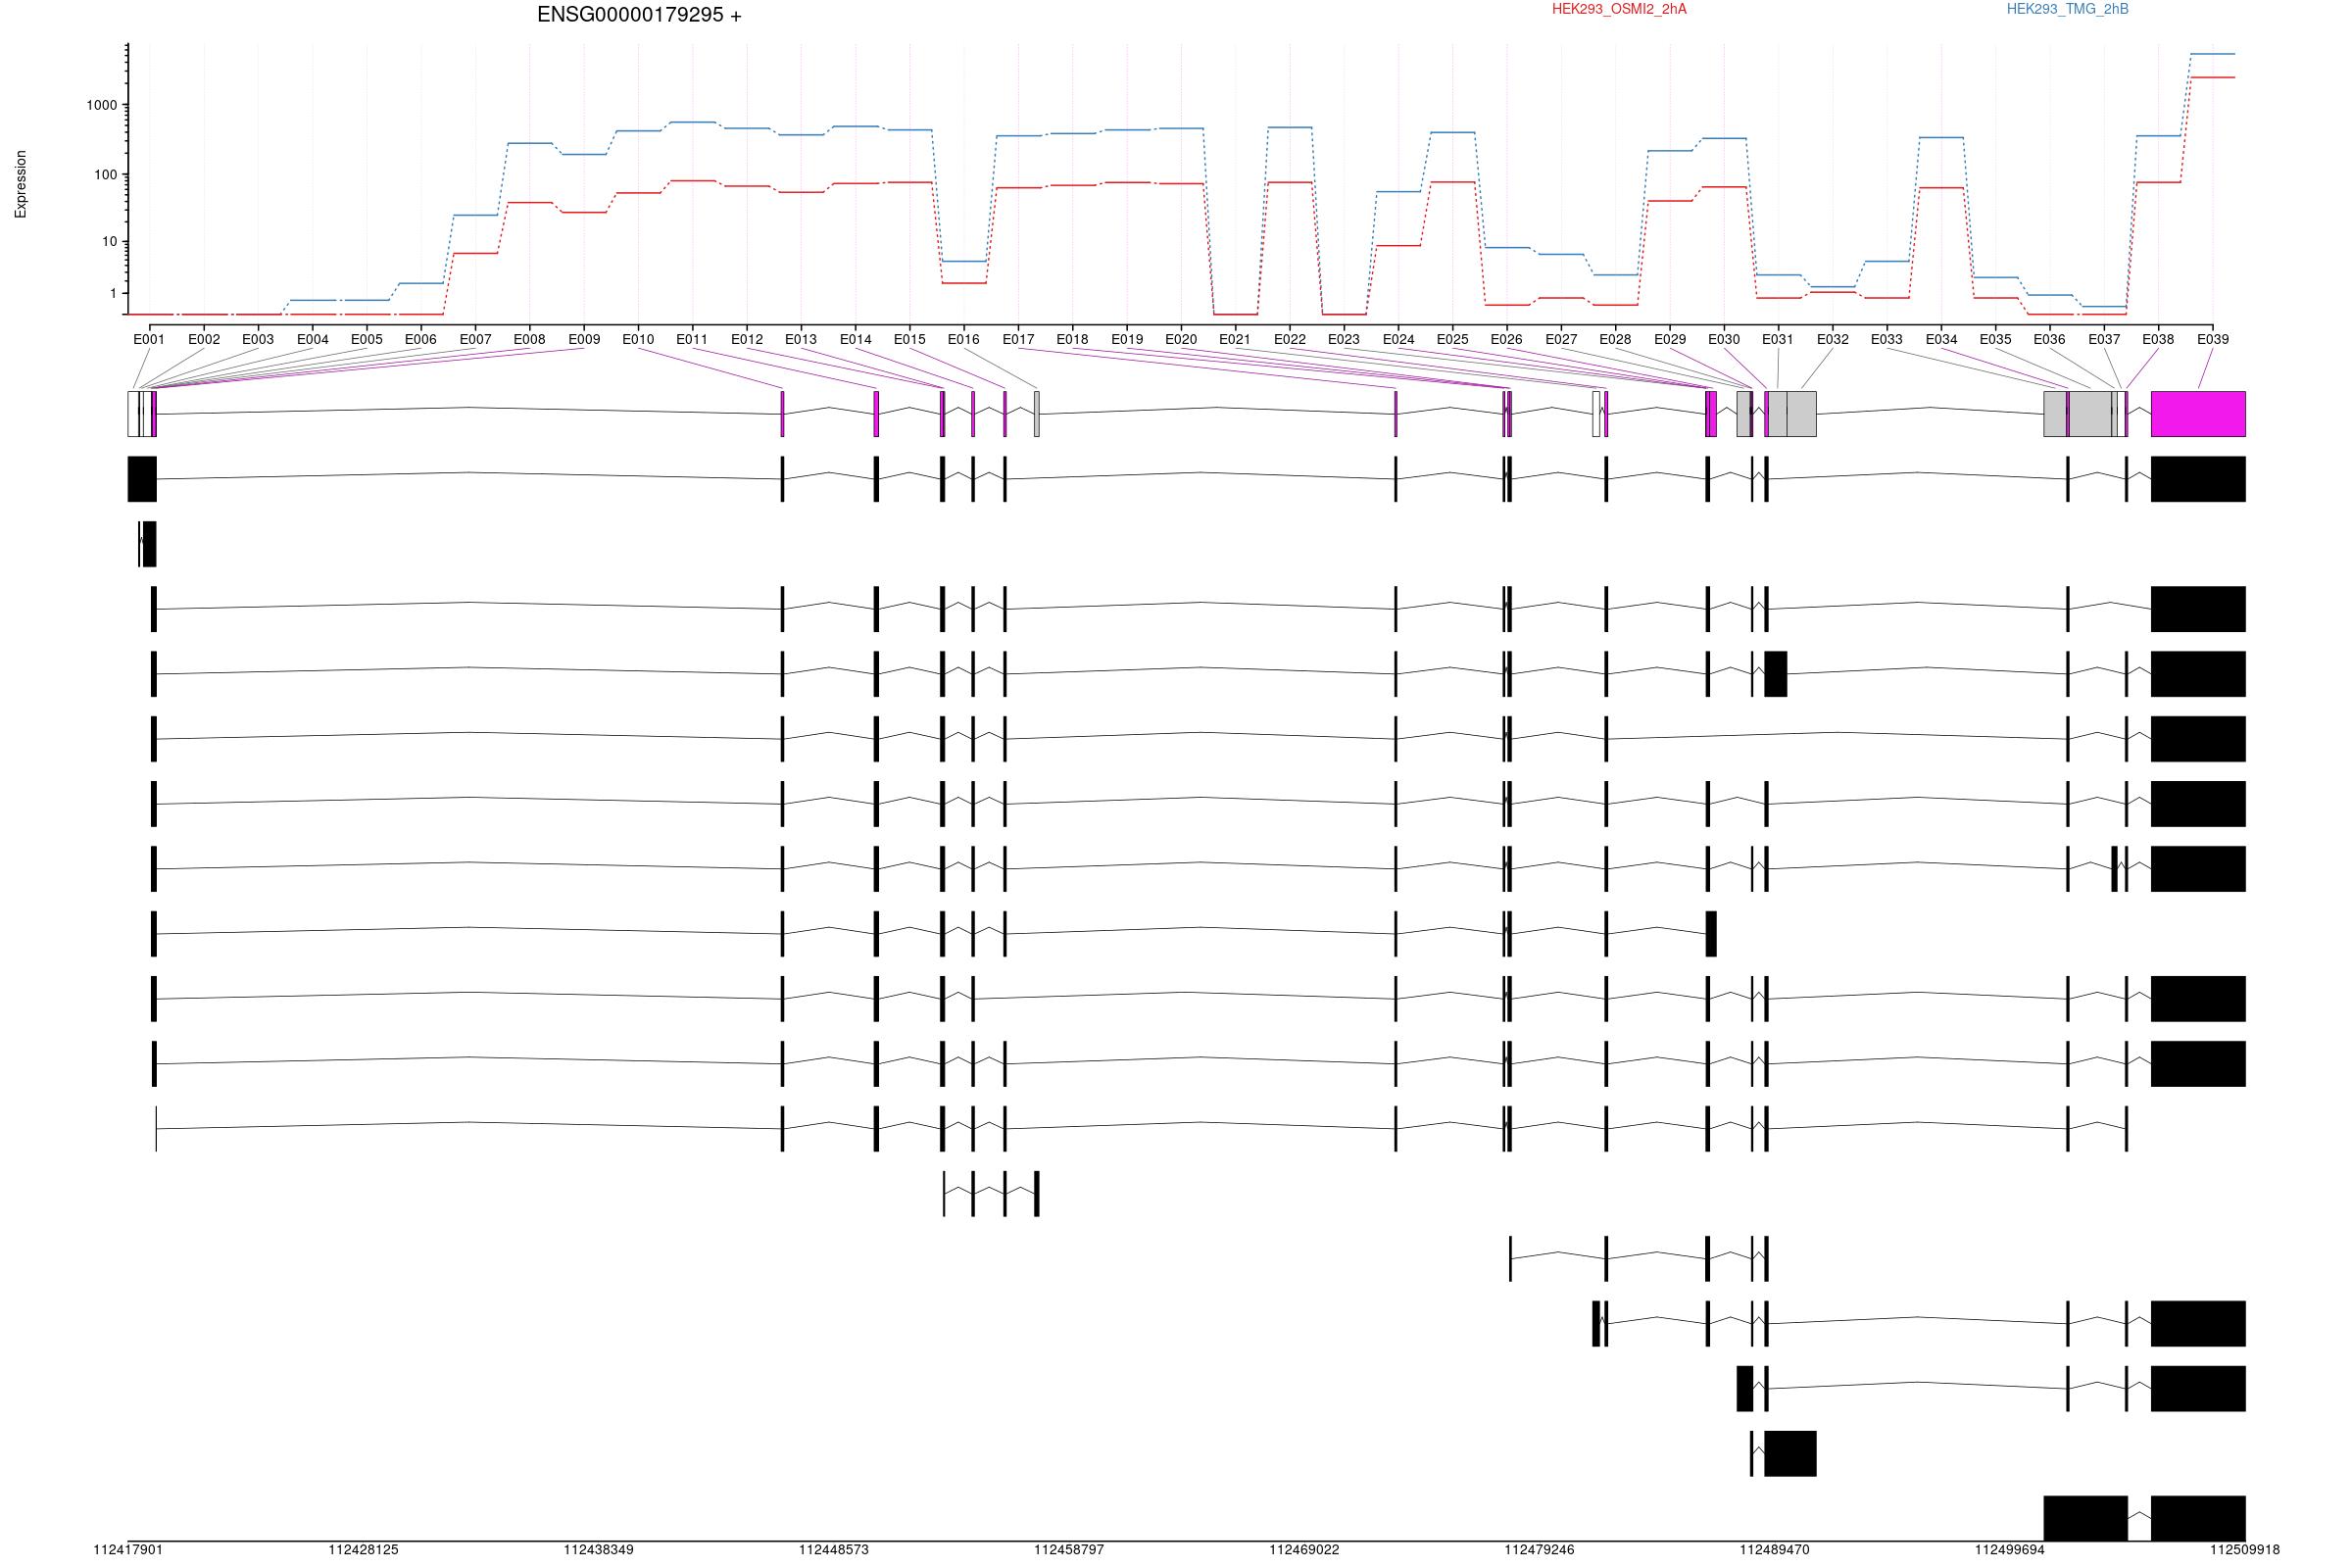Click the exon label E033

1887,339
